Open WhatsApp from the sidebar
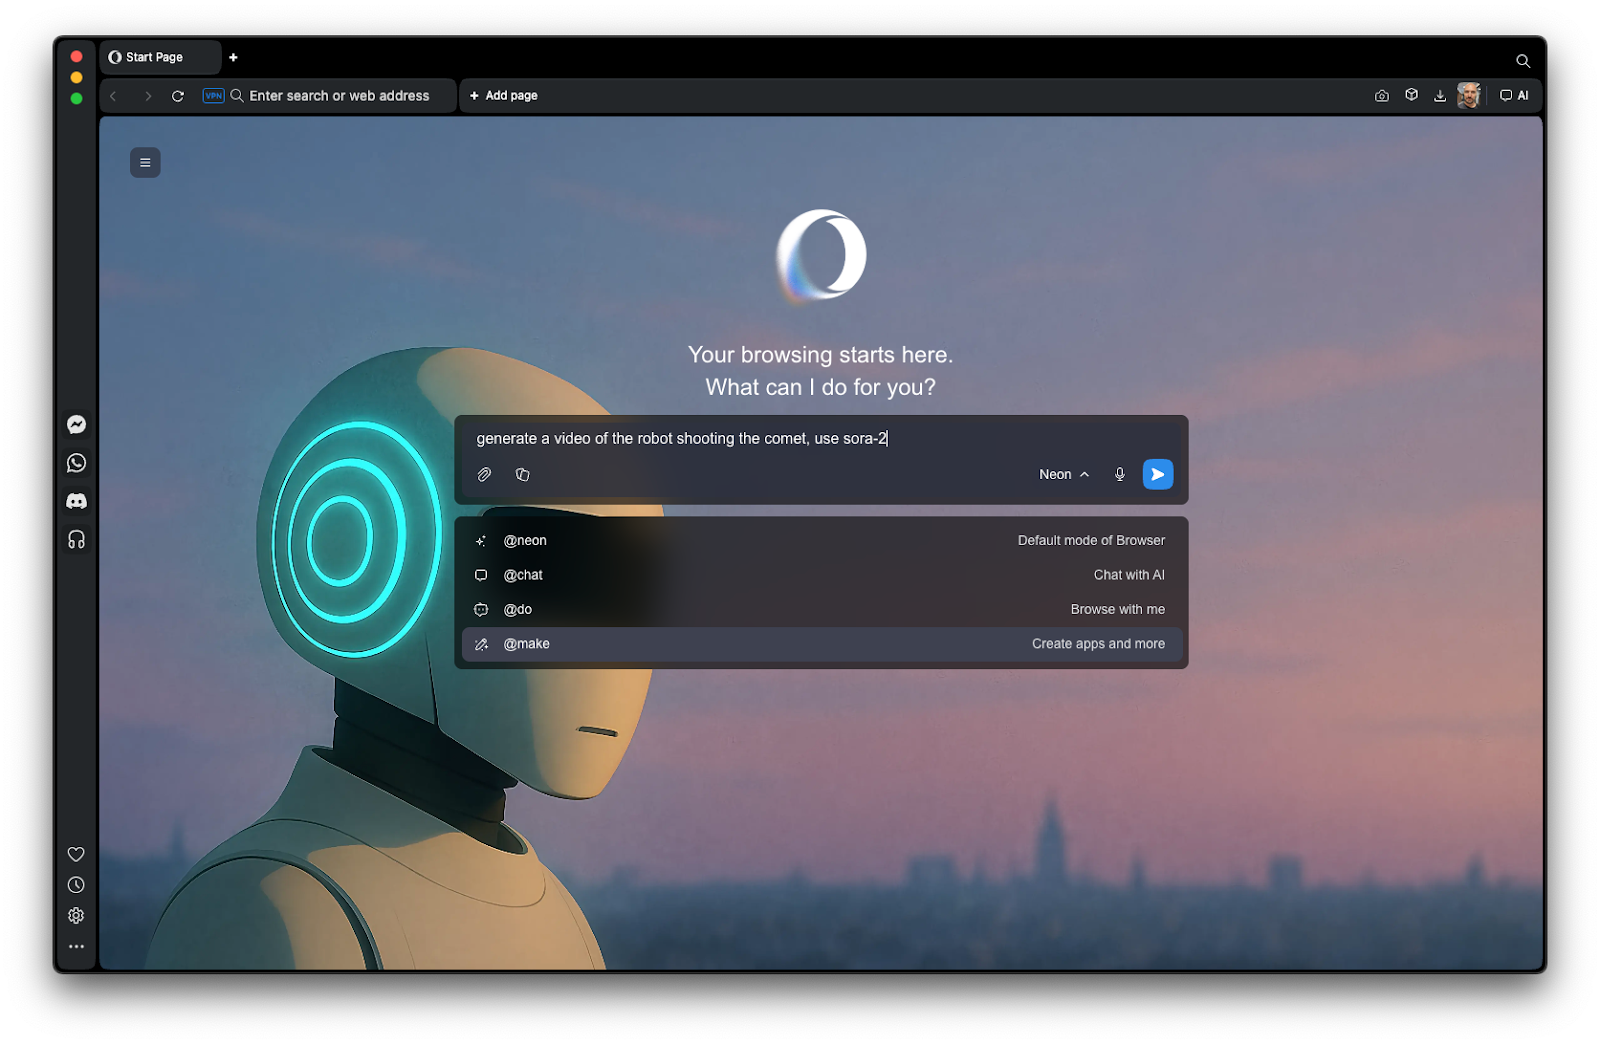This screenshot has height=1044, width=1600. 76,463
